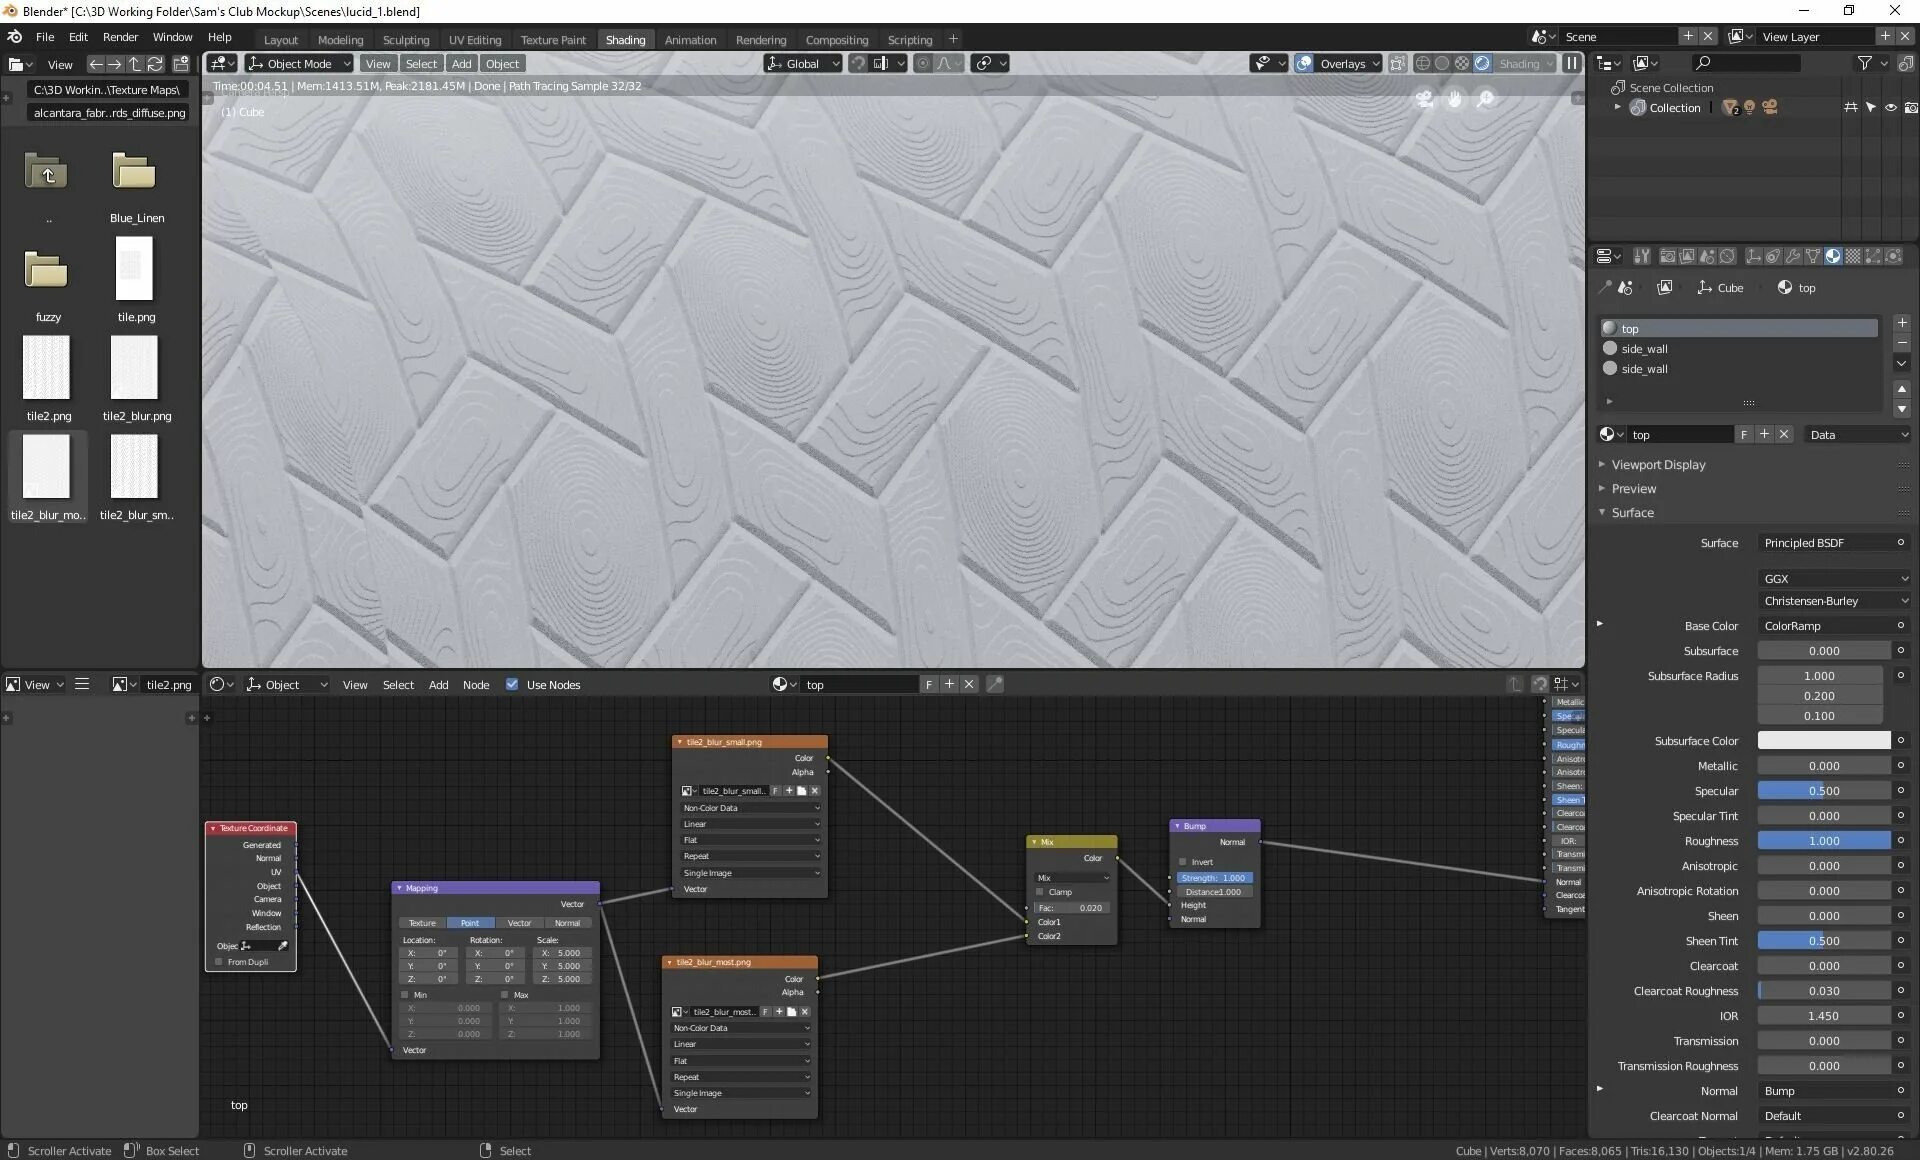The width and height of the screenshot is (1920, 1160).
Task: Select LookDev viewport shading mode
Action: tap(1462, 63)
